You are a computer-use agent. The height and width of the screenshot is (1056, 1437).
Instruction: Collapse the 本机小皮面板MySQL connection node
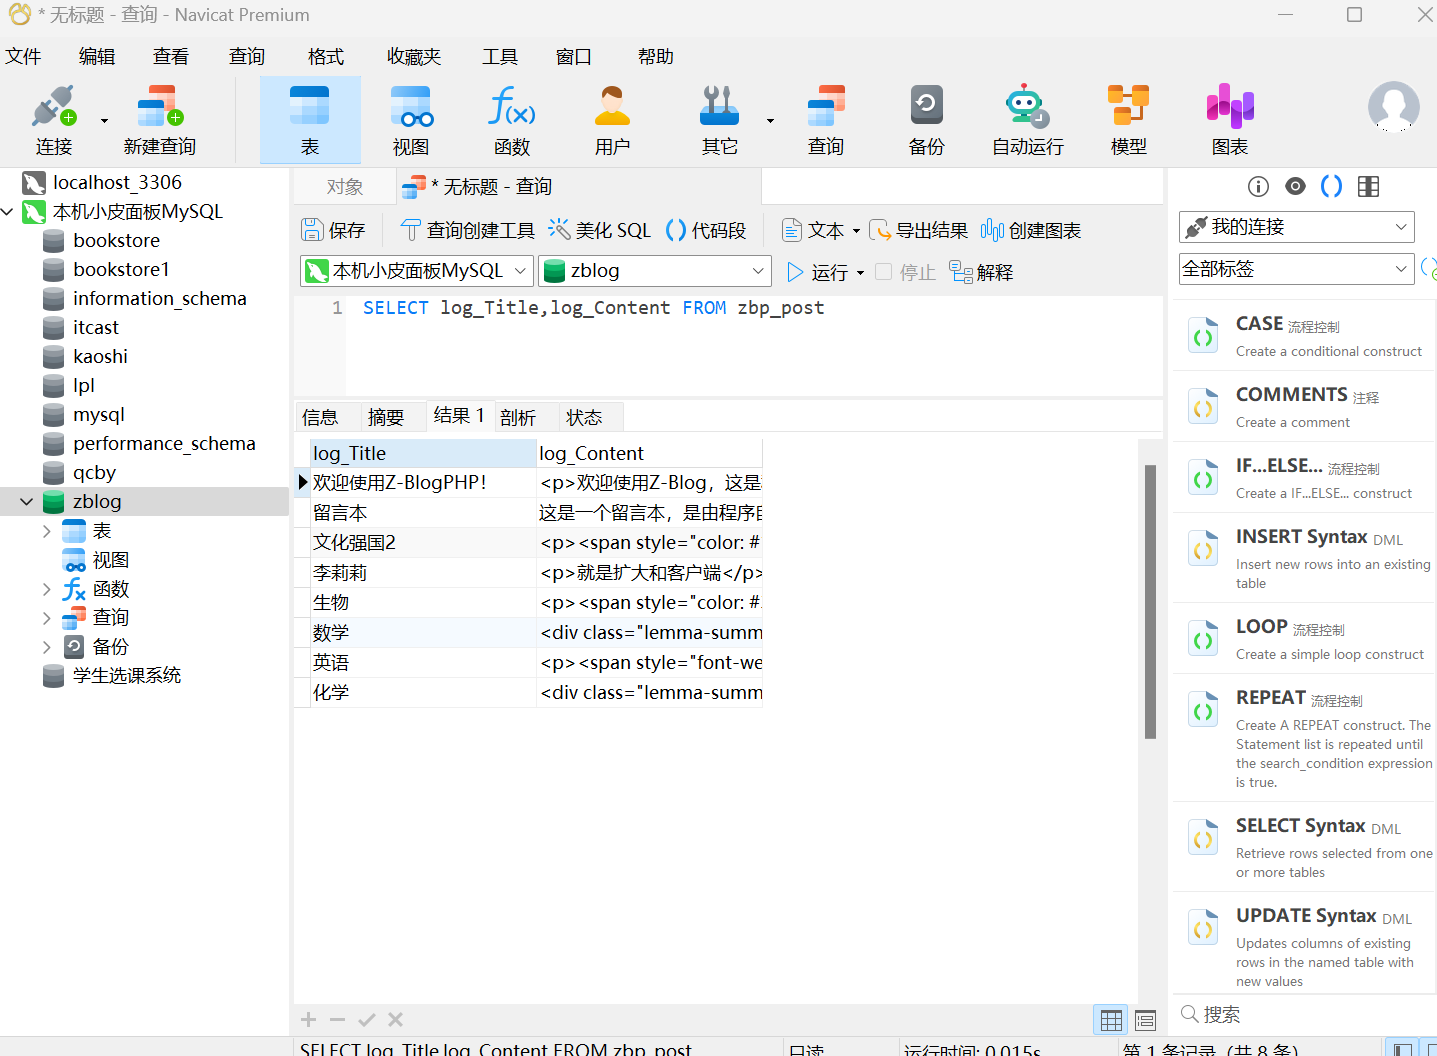coord(8,212)
